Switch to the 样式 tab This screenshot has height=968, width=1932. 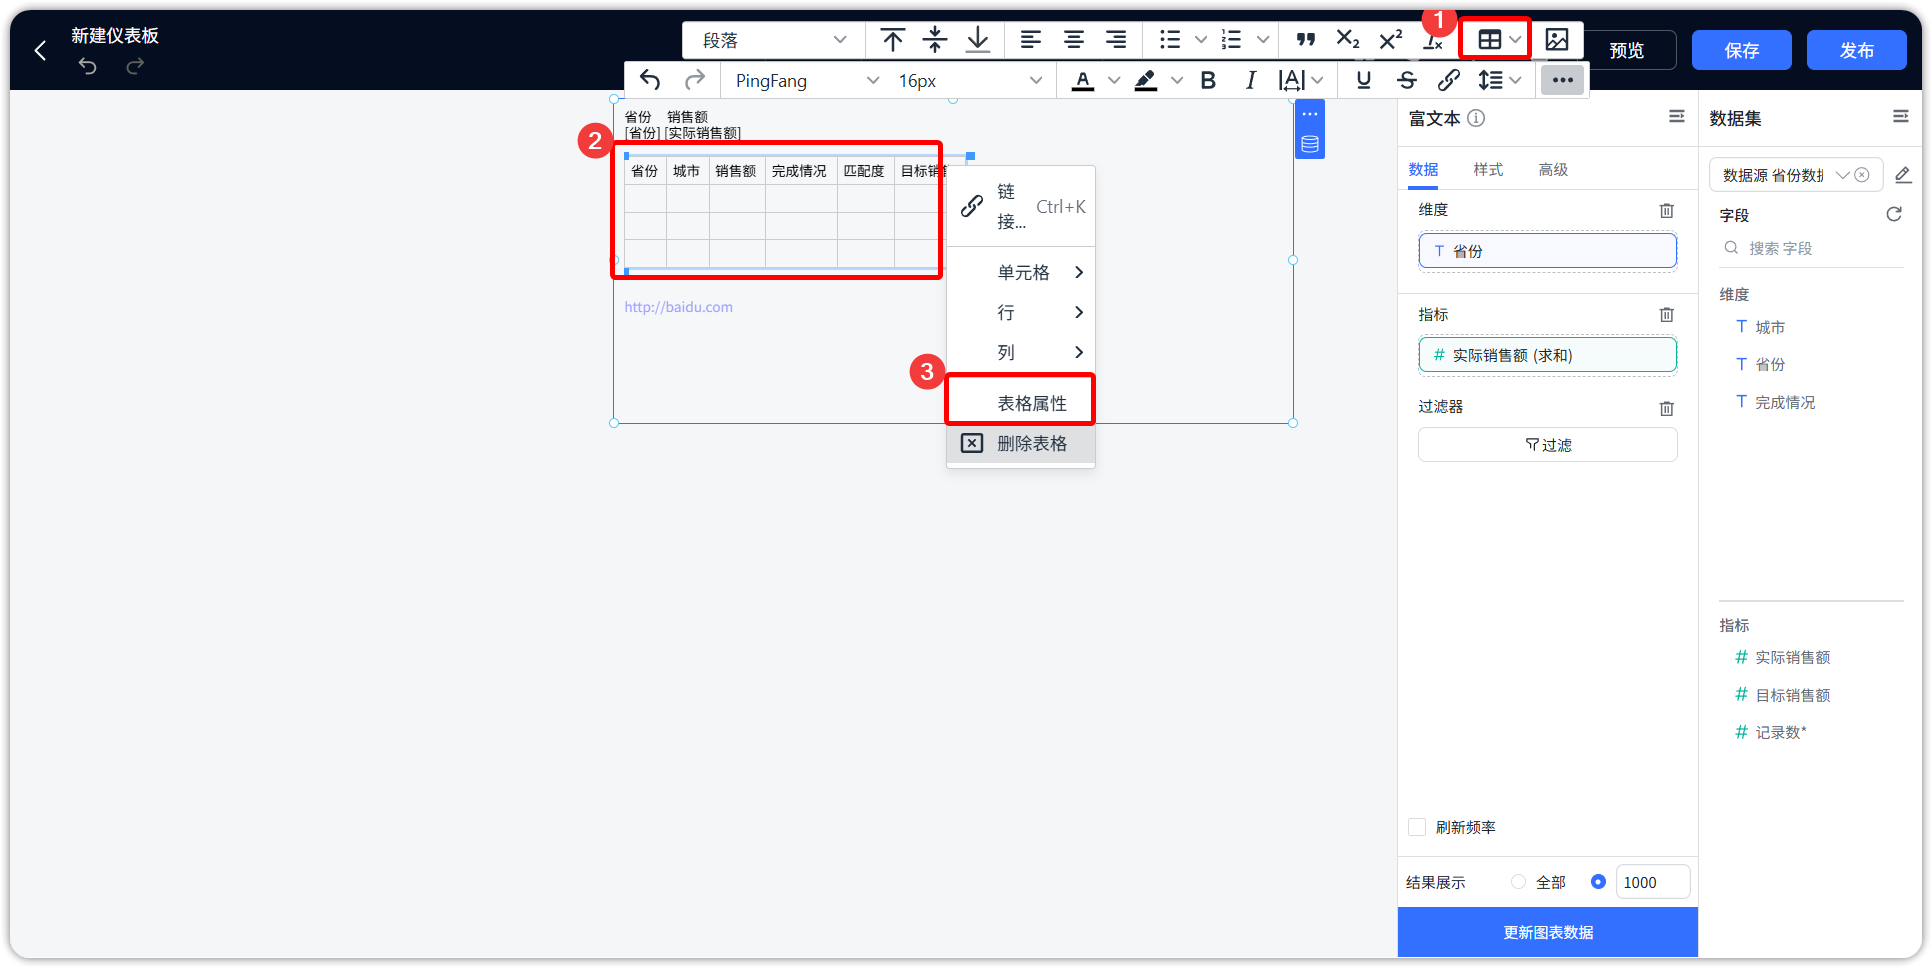point(1488,170)
